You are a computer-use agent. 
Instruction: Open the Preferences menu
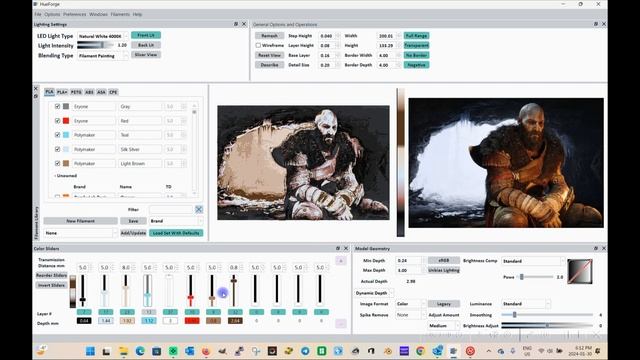click(x=75, y=14)
